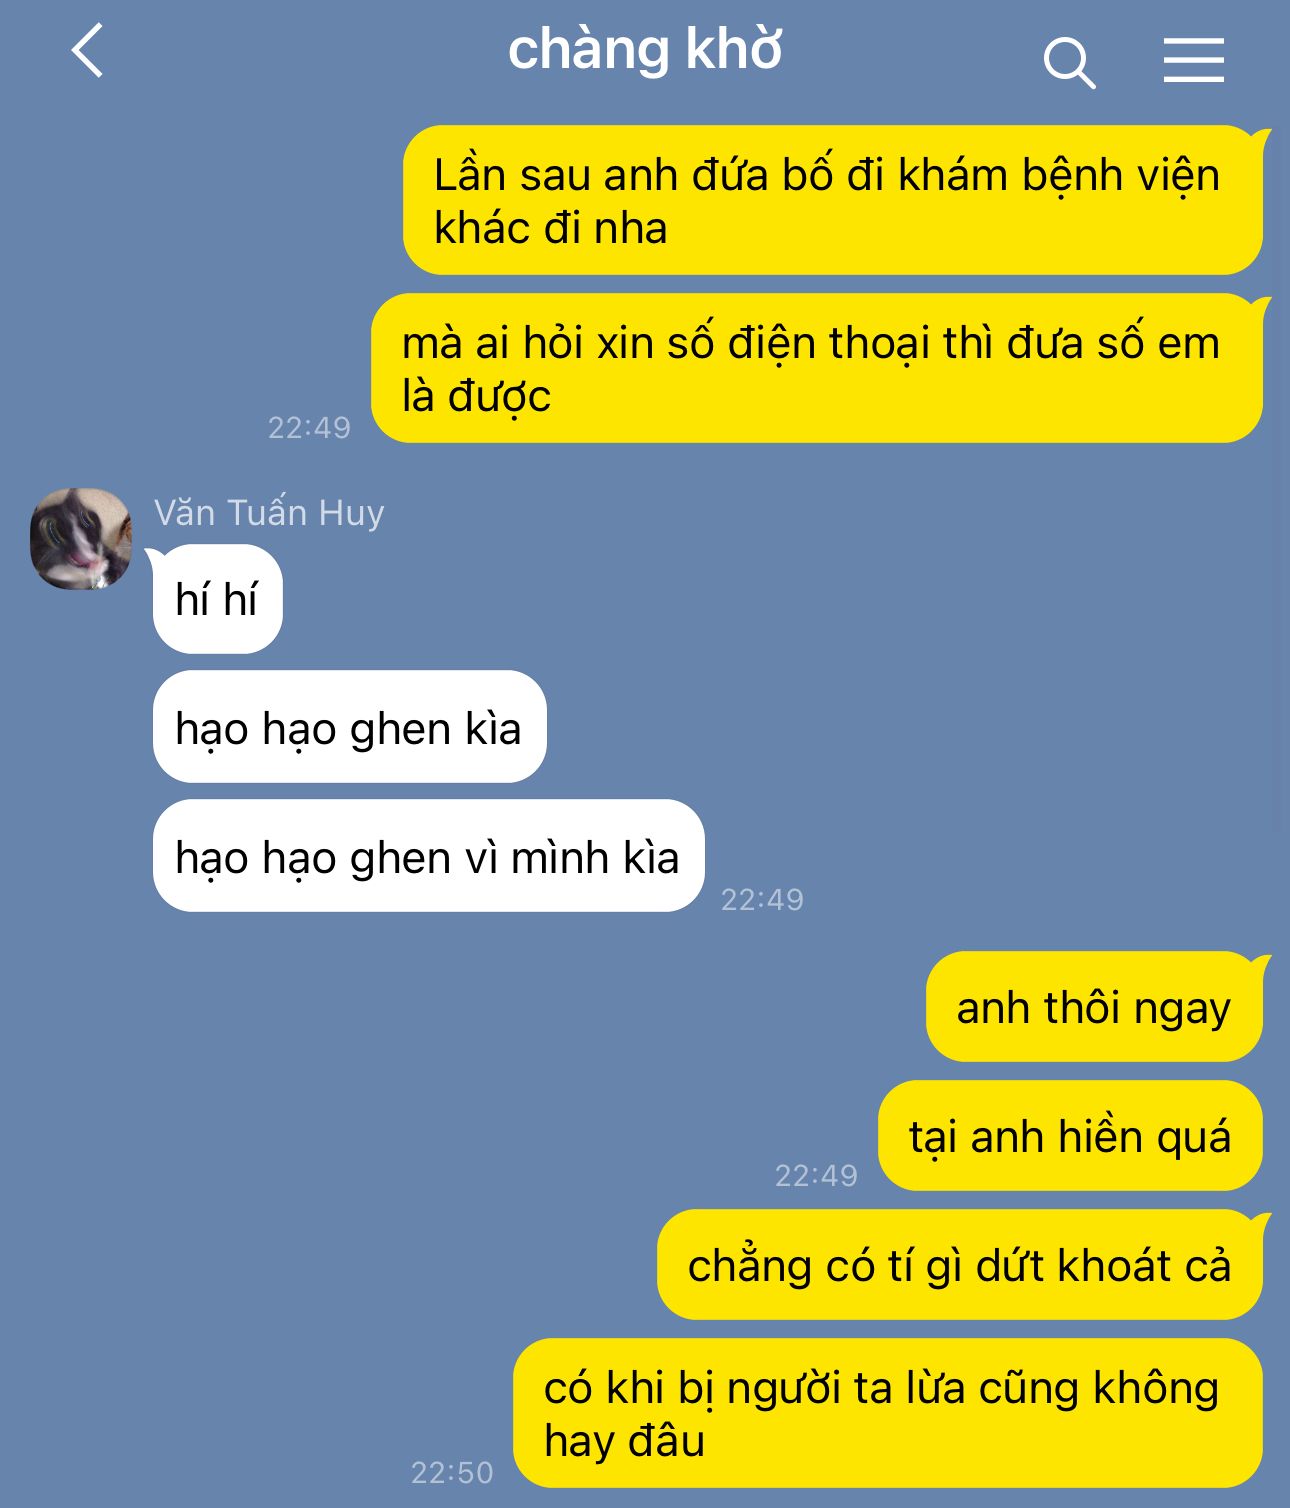Open the chat search magnifier
The height and width of the screenshot is (1508, 1290).
[x=1069, y=63]
